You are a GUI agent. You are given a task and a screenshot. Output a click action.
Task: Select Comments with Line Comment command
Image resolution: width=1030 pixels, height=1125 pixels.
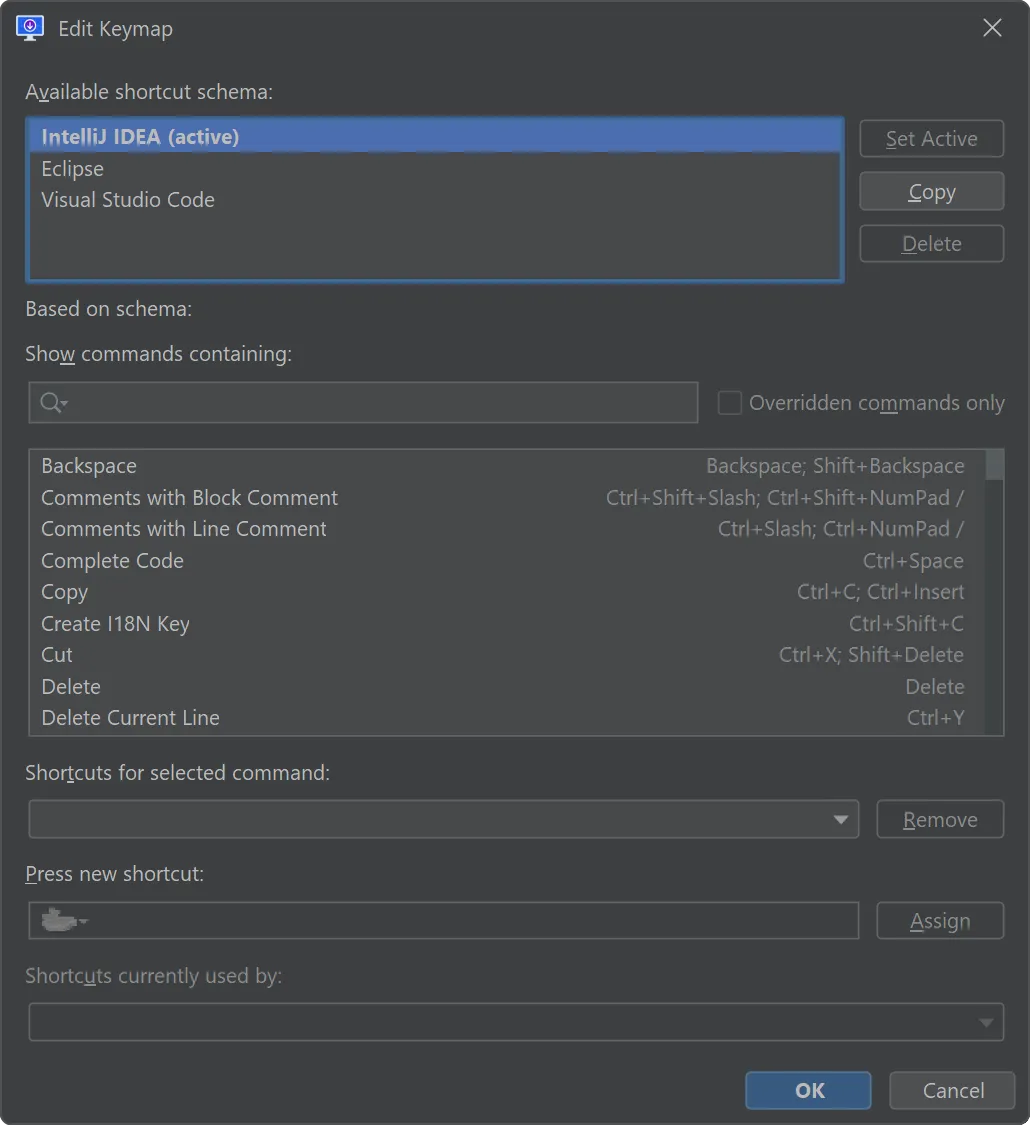click(x=507, y=529)
